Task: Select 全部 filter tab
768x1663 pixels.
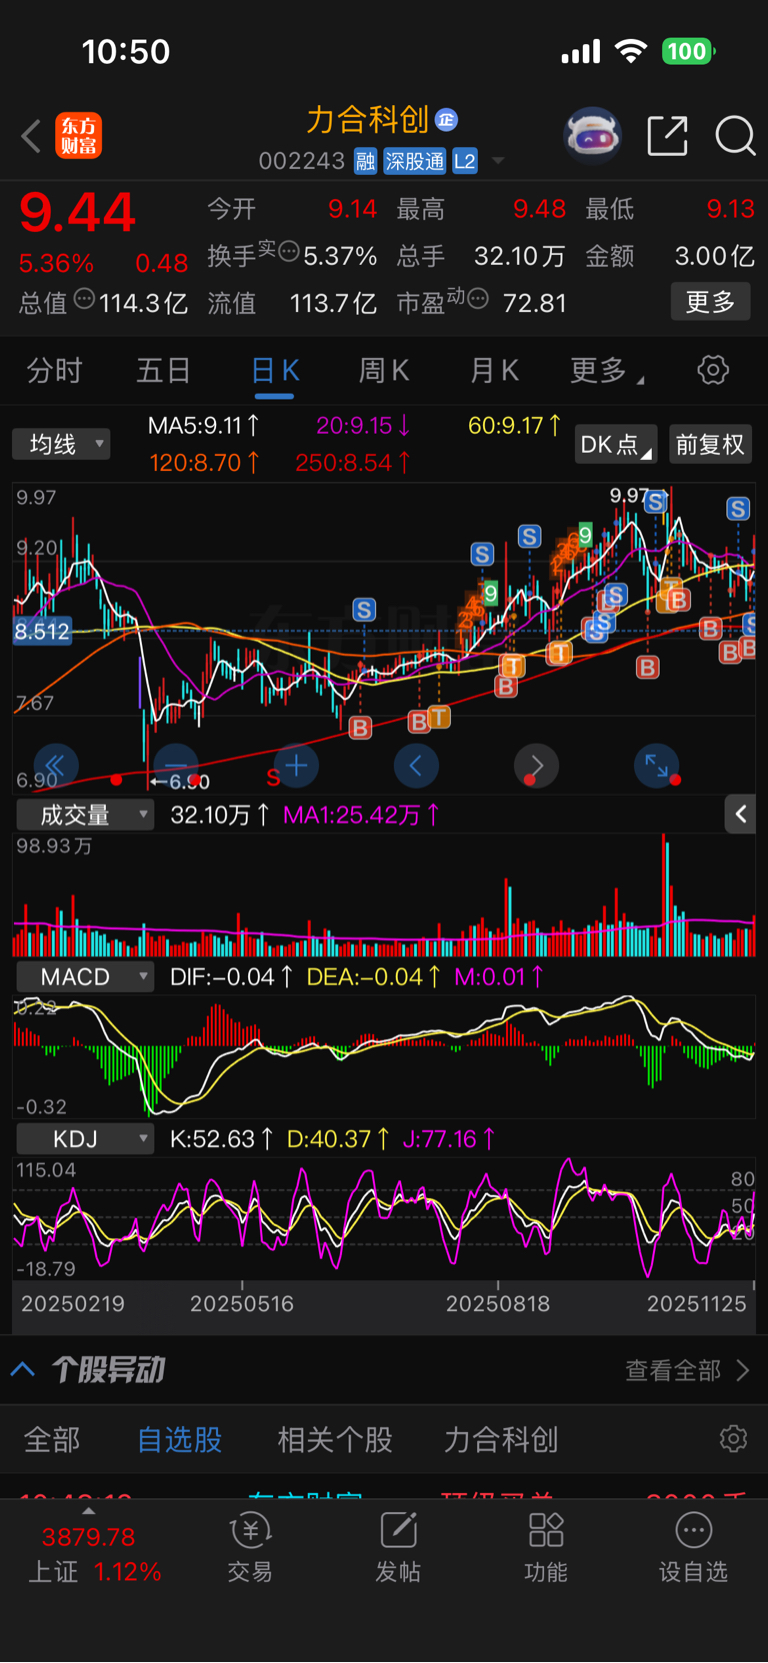Action: coord(52,1439)
